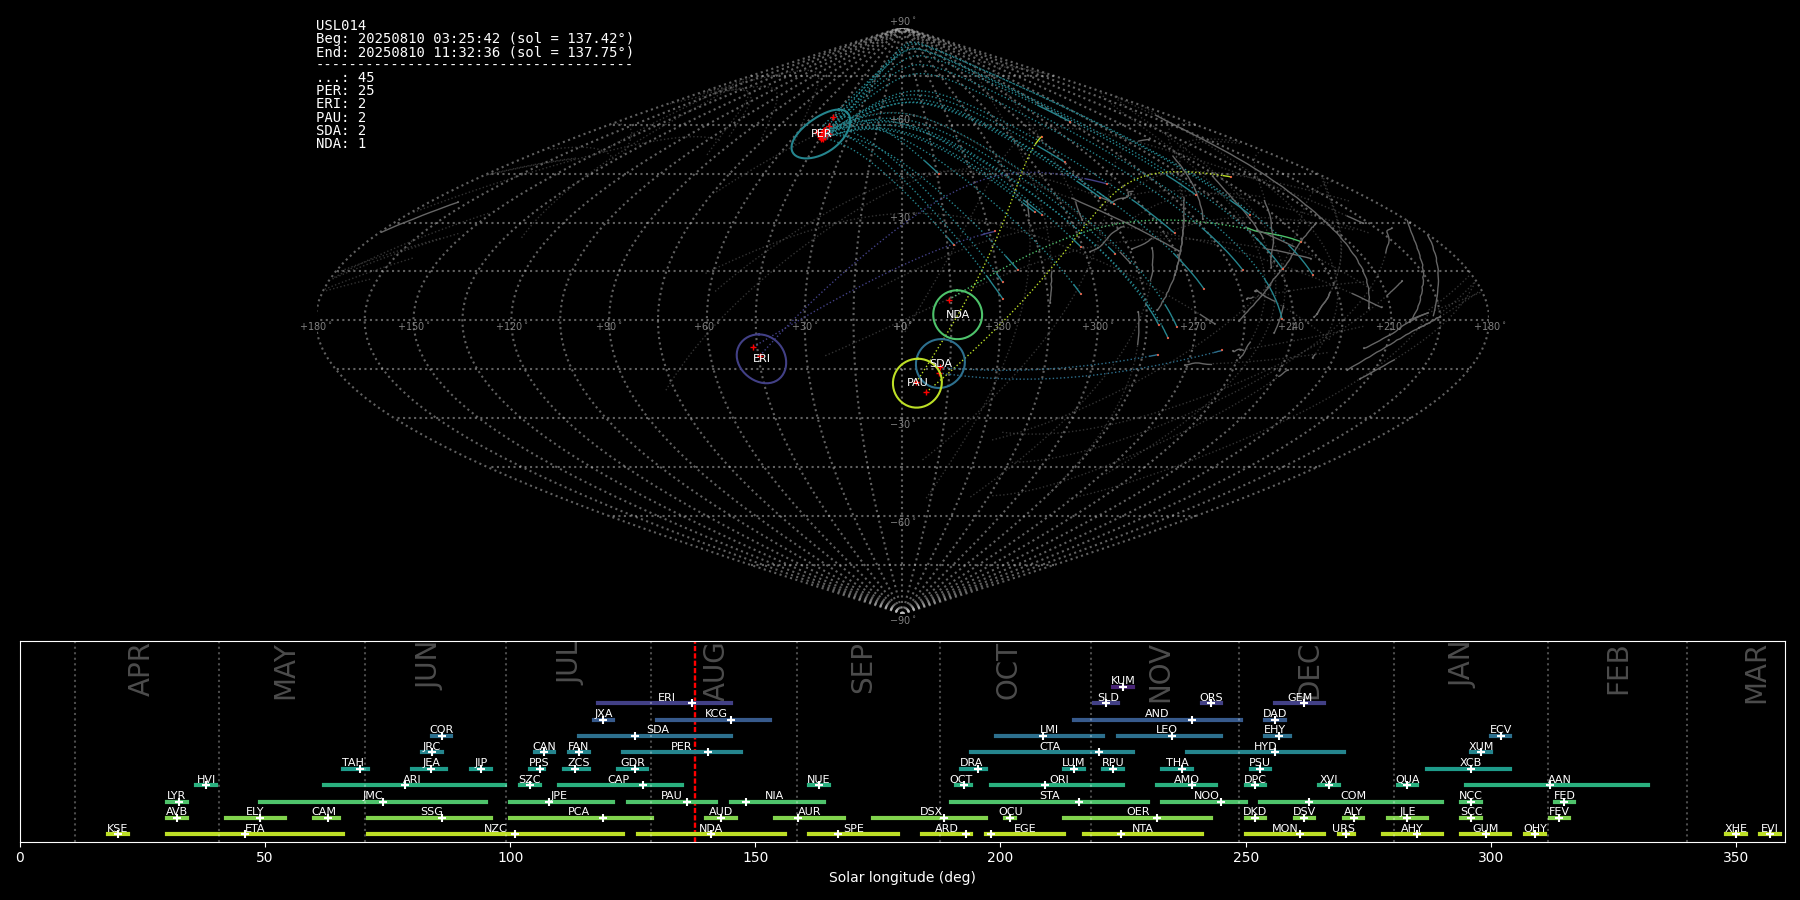Click the ORI shower label in timeline
Viewport: 1800px width, 900px height.
point(1059,780)
